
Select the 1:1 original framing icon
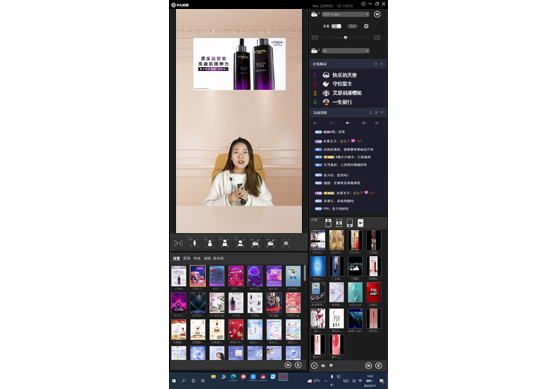(x=179, y=243)
